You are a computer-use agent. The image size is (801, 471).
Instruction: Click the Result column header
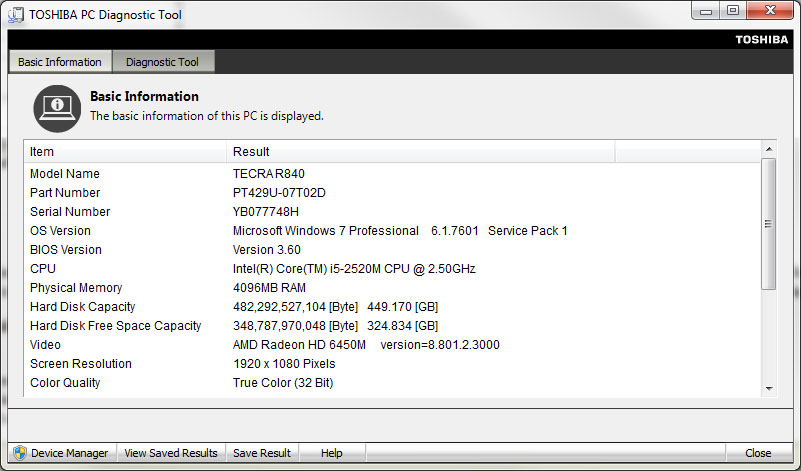click(x=420, y=152)
